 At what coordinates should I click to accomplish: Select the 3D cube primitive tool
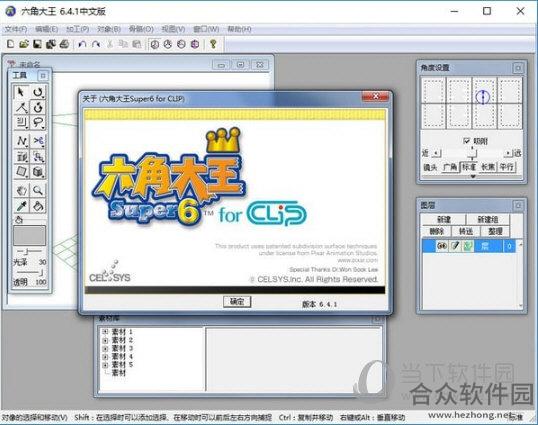coord(38,172)
